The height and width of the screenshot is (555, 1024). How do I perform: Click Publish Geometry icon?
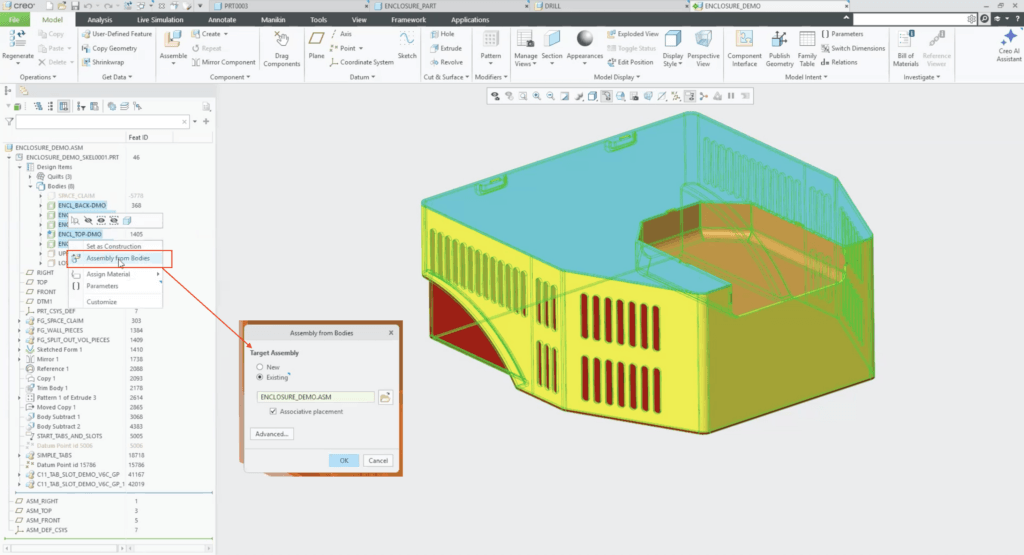[779, 39]
